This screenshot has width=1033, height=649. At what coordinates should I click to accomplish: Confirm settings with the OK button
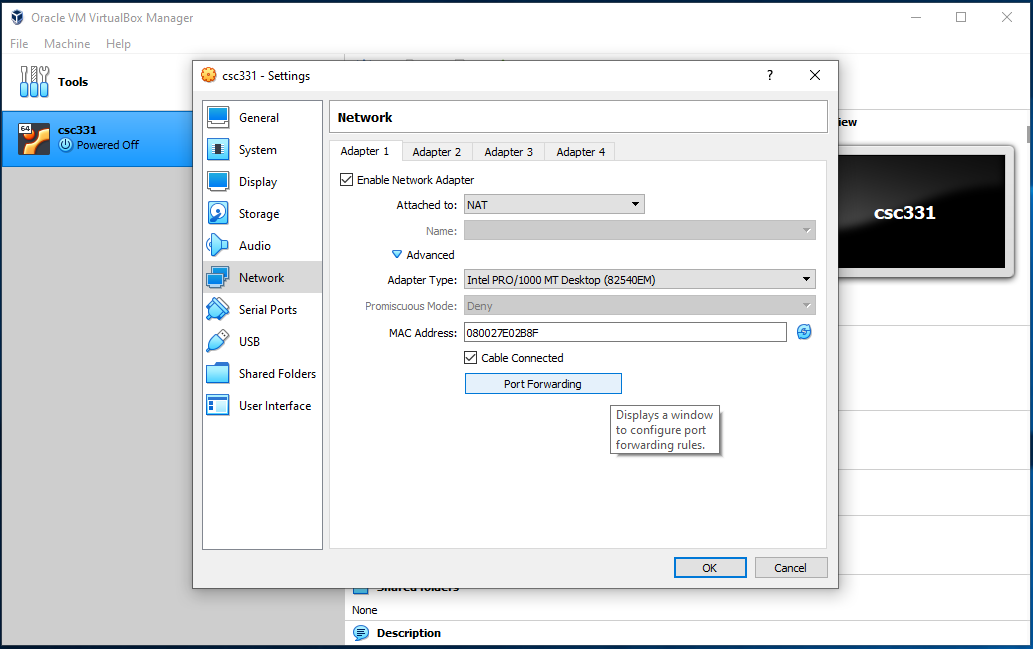click(710, 567)
